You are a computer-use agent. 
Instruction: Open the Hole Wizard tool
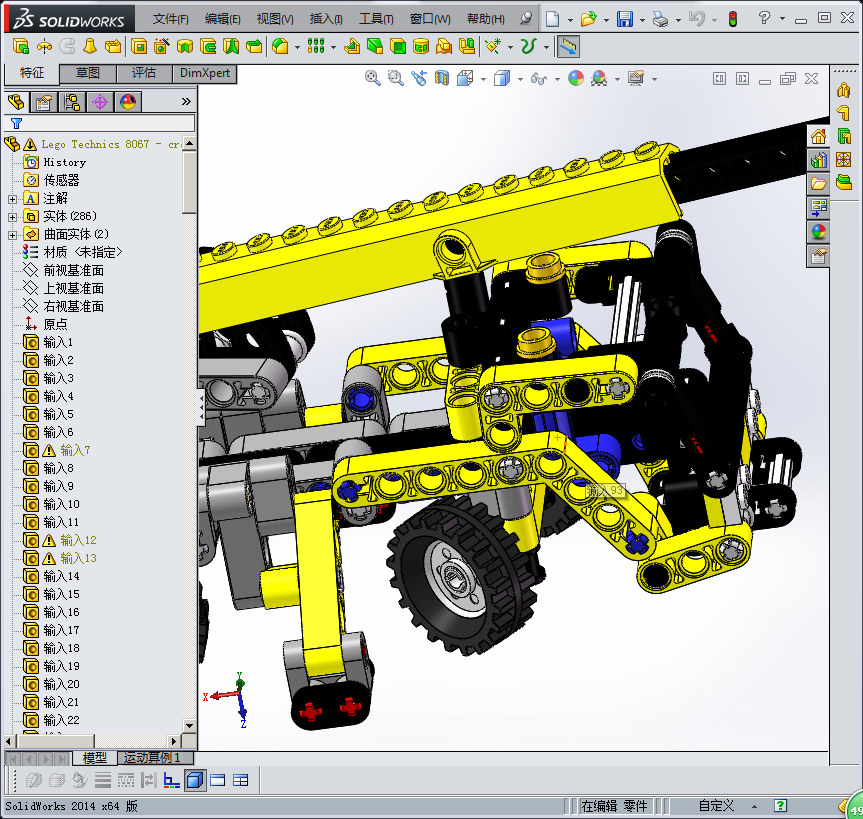(162, 47)
